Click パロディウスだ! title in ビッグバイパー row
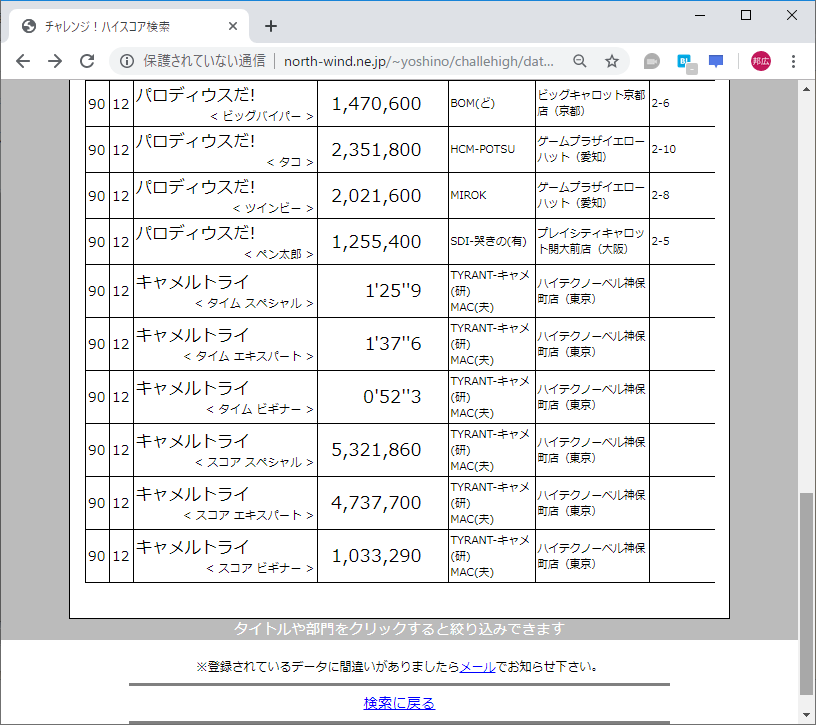Screen dimensions: 816x725 196,95
